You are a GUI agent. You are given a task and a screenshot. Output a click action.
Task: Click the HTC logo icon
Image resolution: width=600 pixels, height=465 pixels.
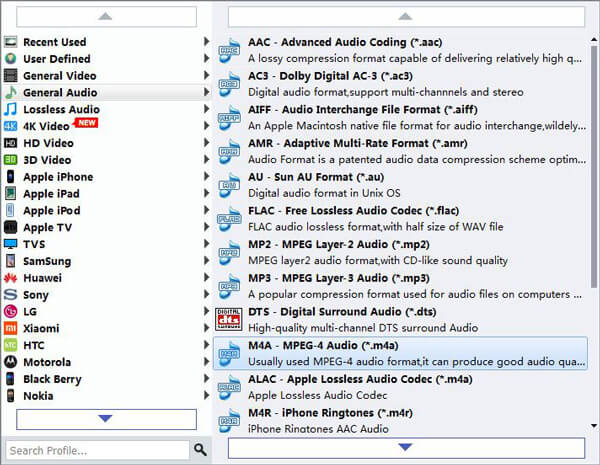click(x=11, y=345)
